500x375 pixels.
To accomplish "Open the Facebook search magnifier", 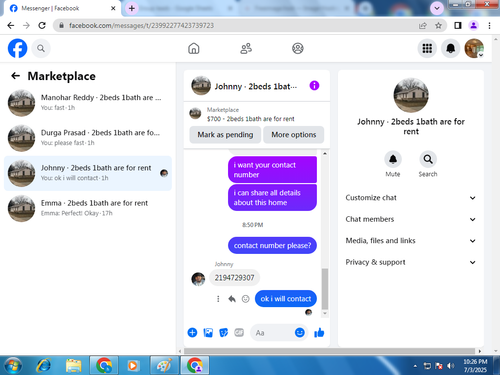I will tap(41, 49).
